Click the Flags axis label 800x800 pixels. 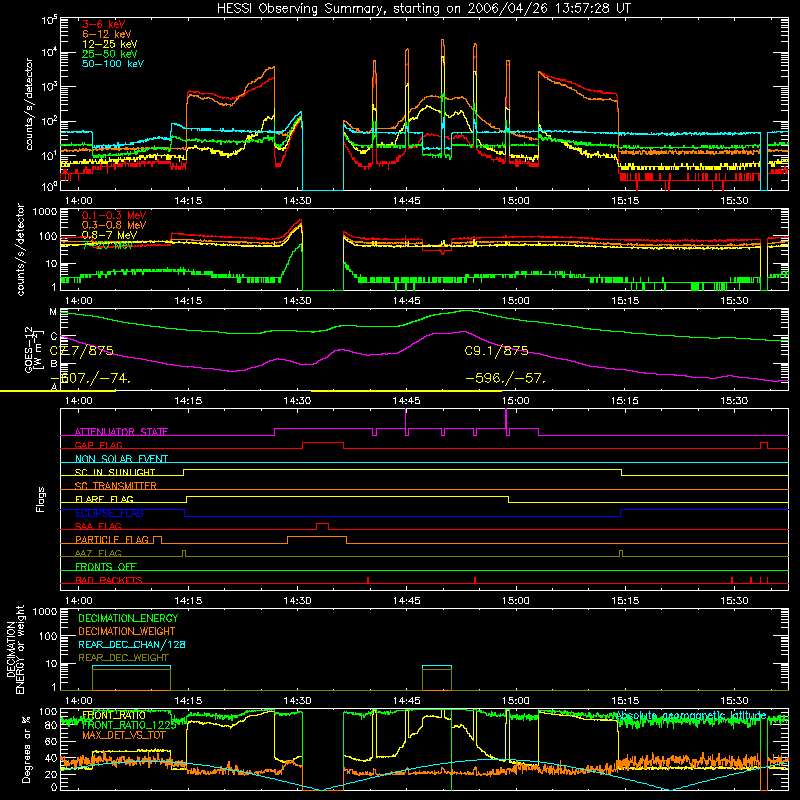coord(40,499)
